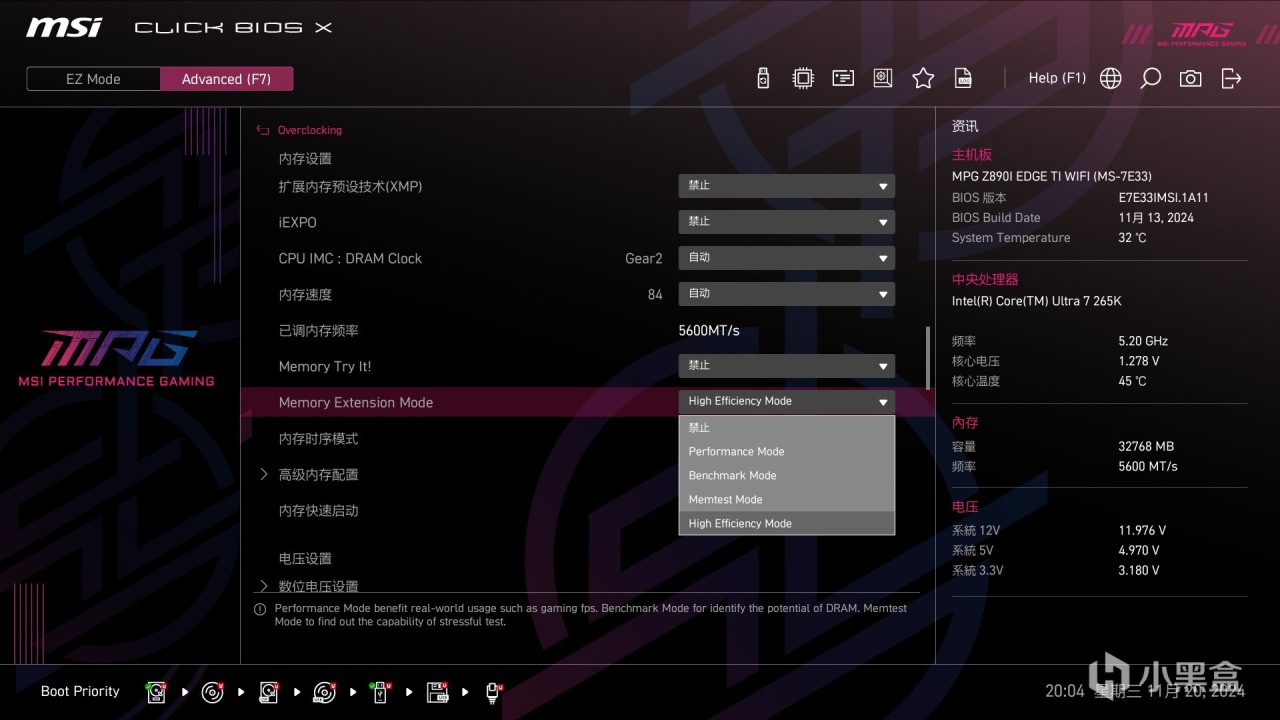Select the Memory Try It! label
This screenshot has height=720, width=1280.
(x=324, y=366)
